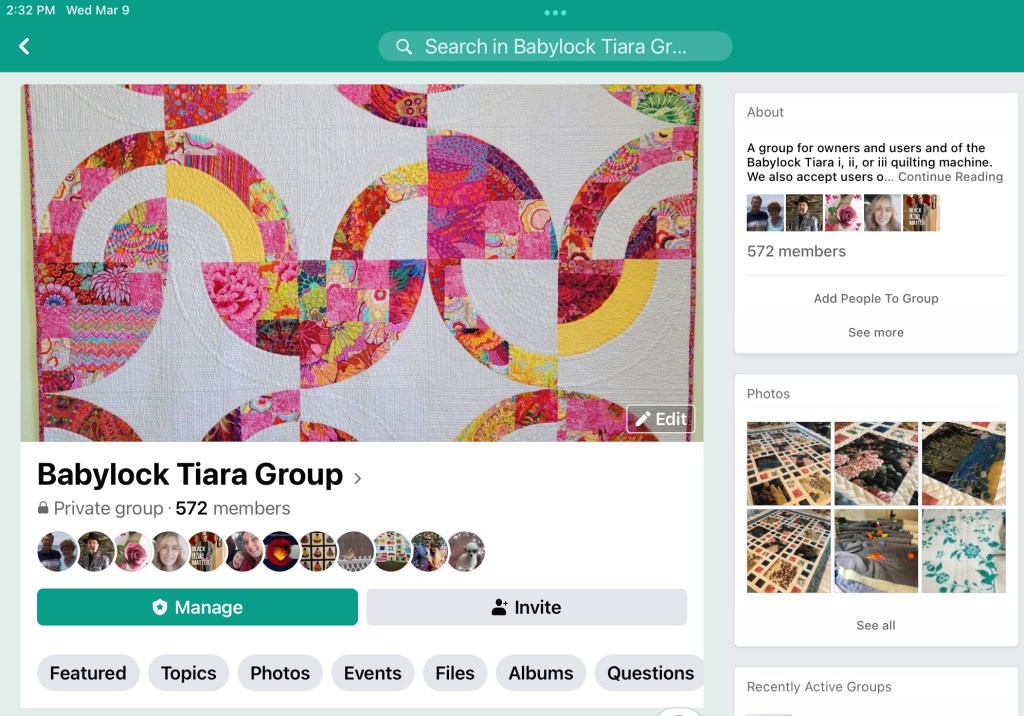Click the Search in Babylock Tiara Group field
Viewport: 1024px width, 716px height.
[555, 46]
